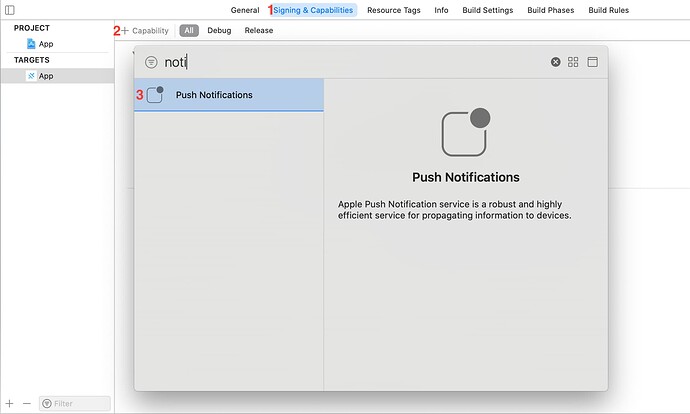Clear the capability search text
The width and height of the screenshot is (690, 414).
[555, 62]
